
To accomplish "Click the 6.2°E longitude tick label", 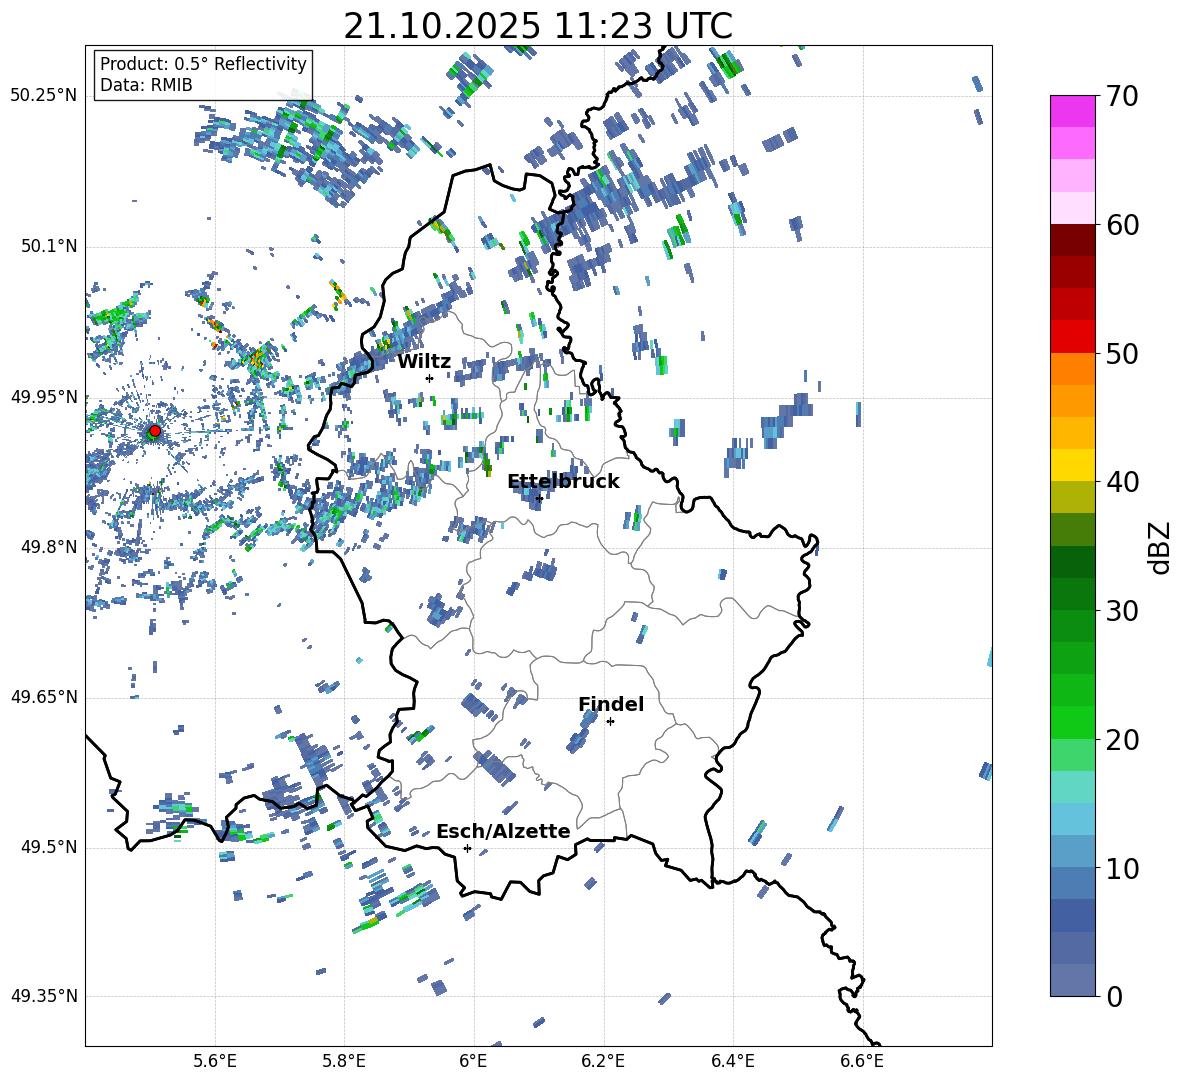I will (x=603, y=1060).
